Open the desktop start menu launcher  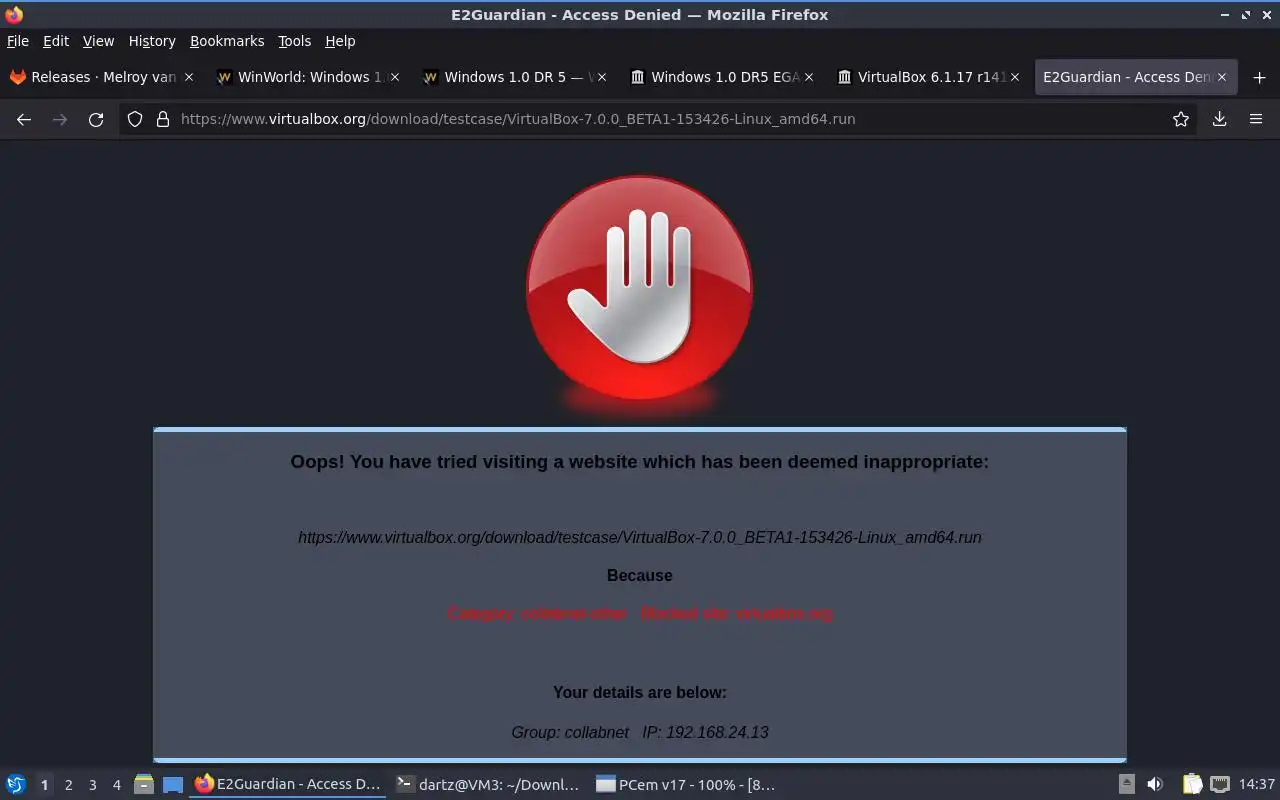point(16,784)
